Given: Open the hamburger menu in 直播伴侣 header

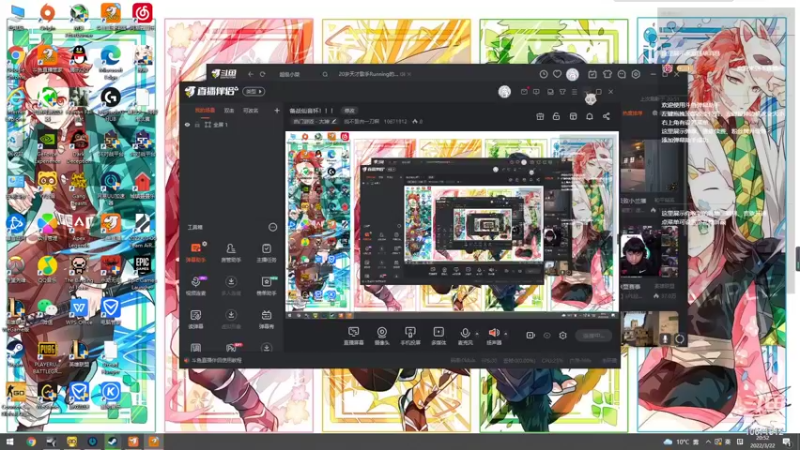Looking at the screenshot, I should [x=574, y=92].
